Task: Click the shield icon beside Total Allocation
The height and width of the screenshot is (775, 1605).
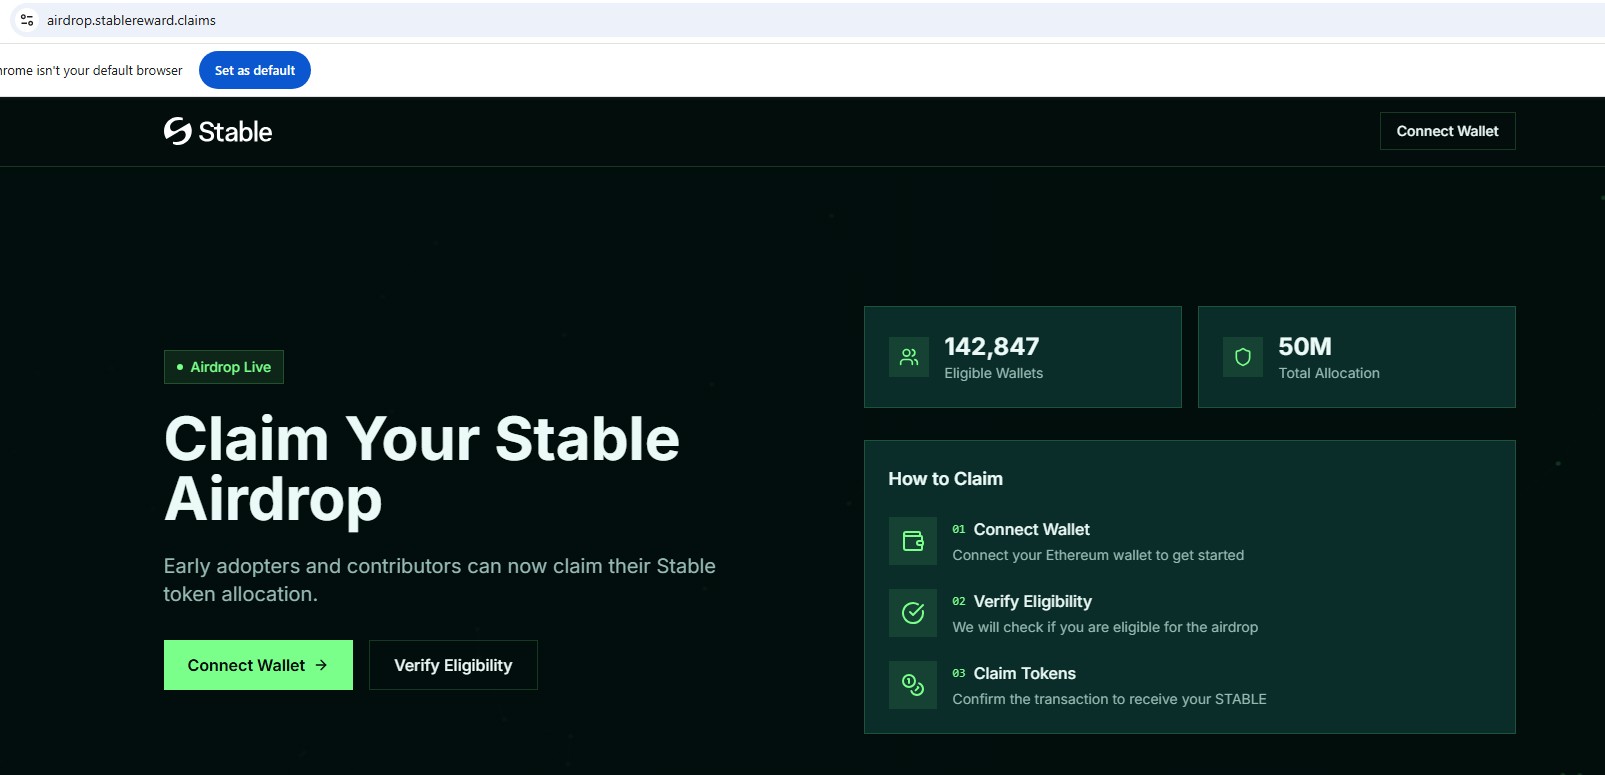Action: coord(1243,357)
